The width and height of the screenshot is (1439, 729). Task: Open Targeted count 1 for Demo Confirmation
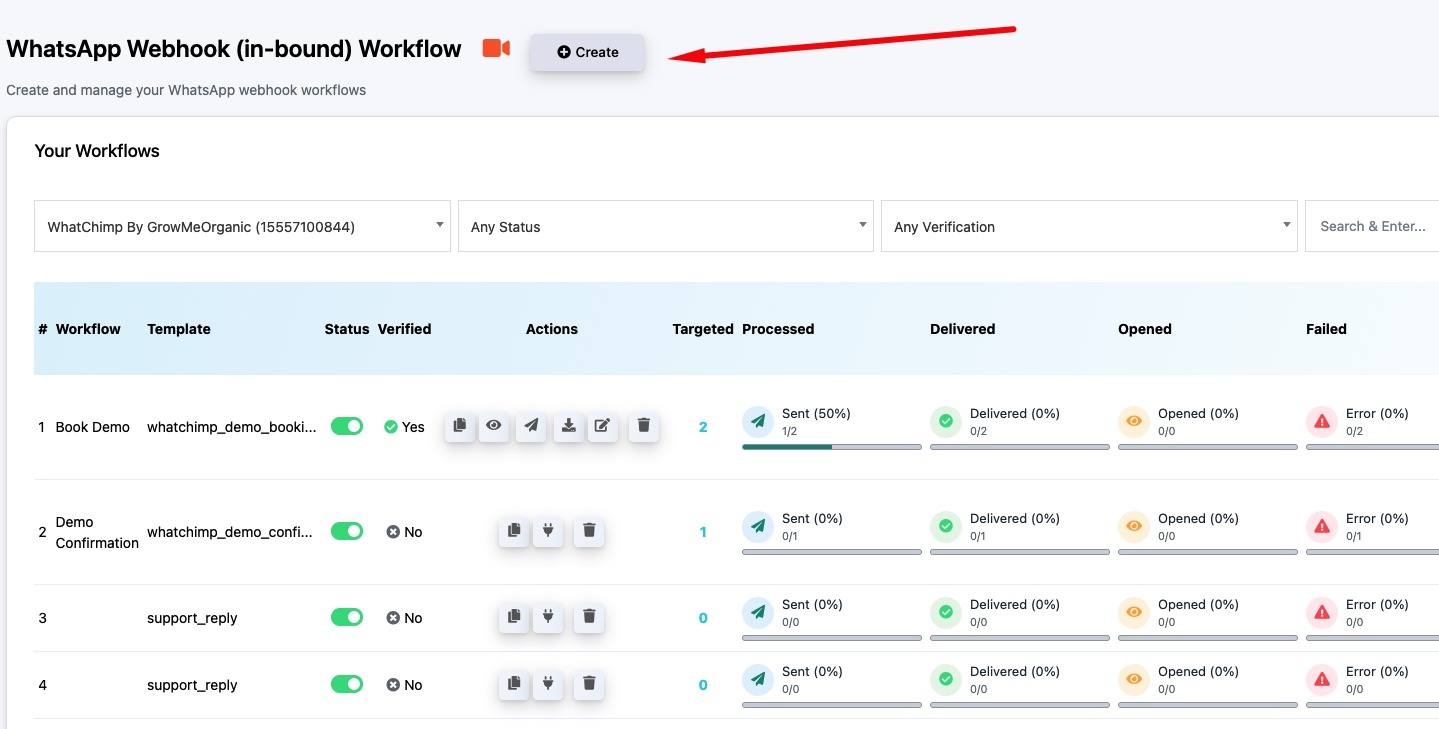pyautogui.click(x=703, y=532)
